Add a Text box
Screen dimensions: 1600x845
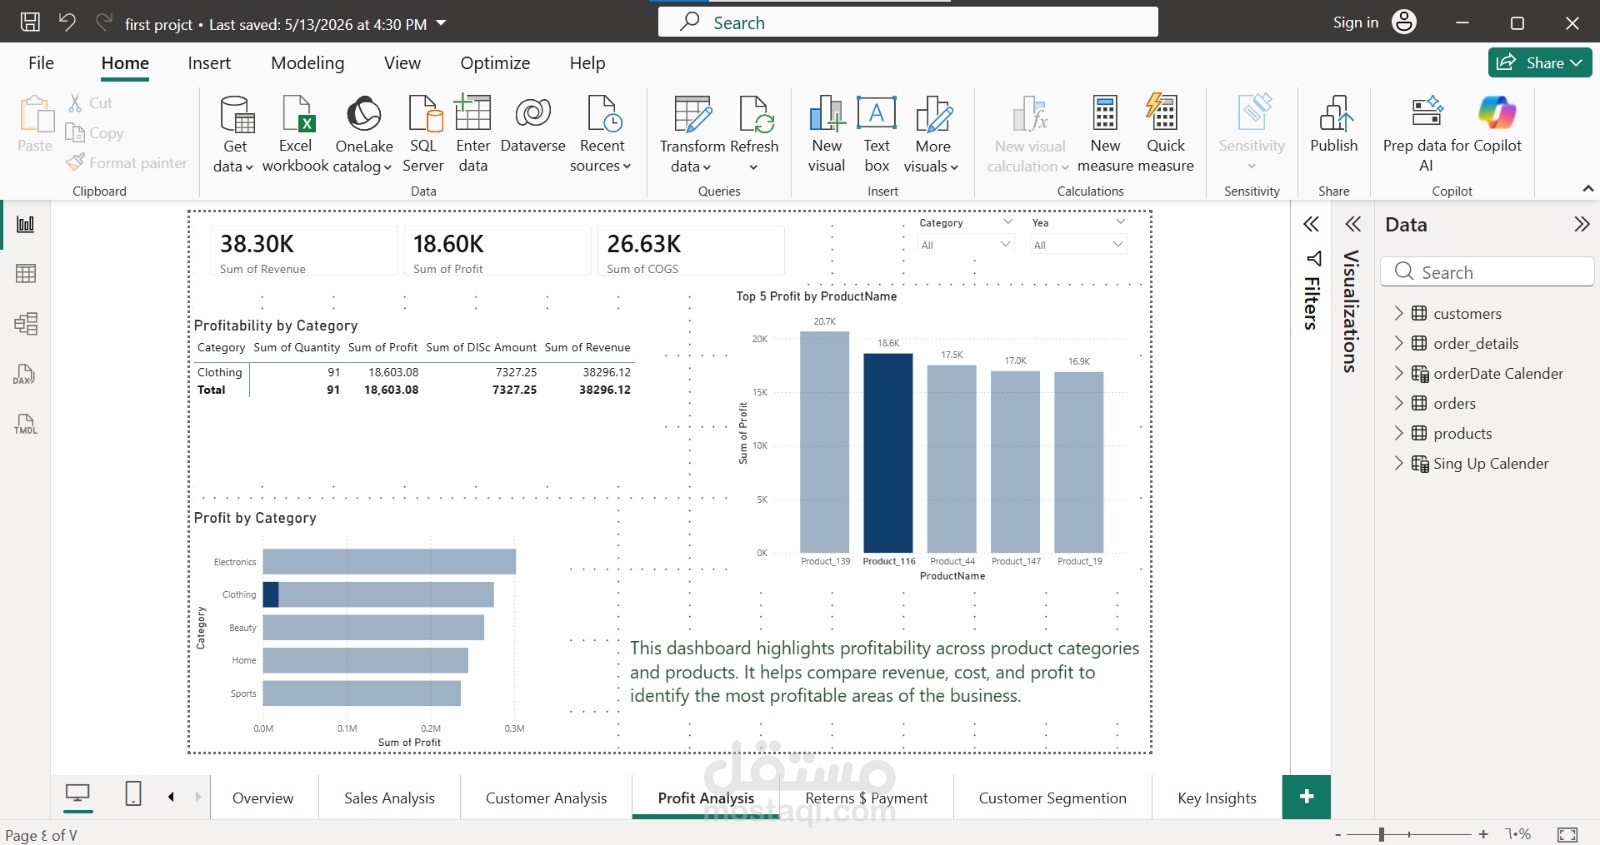pyautogui.click(x=877, y=135)
